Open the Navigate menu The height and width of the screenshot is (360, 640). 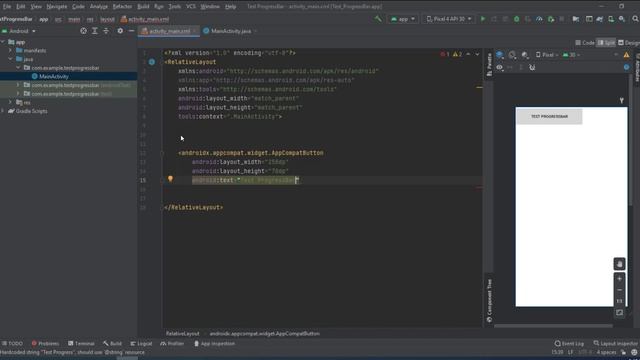57,7
